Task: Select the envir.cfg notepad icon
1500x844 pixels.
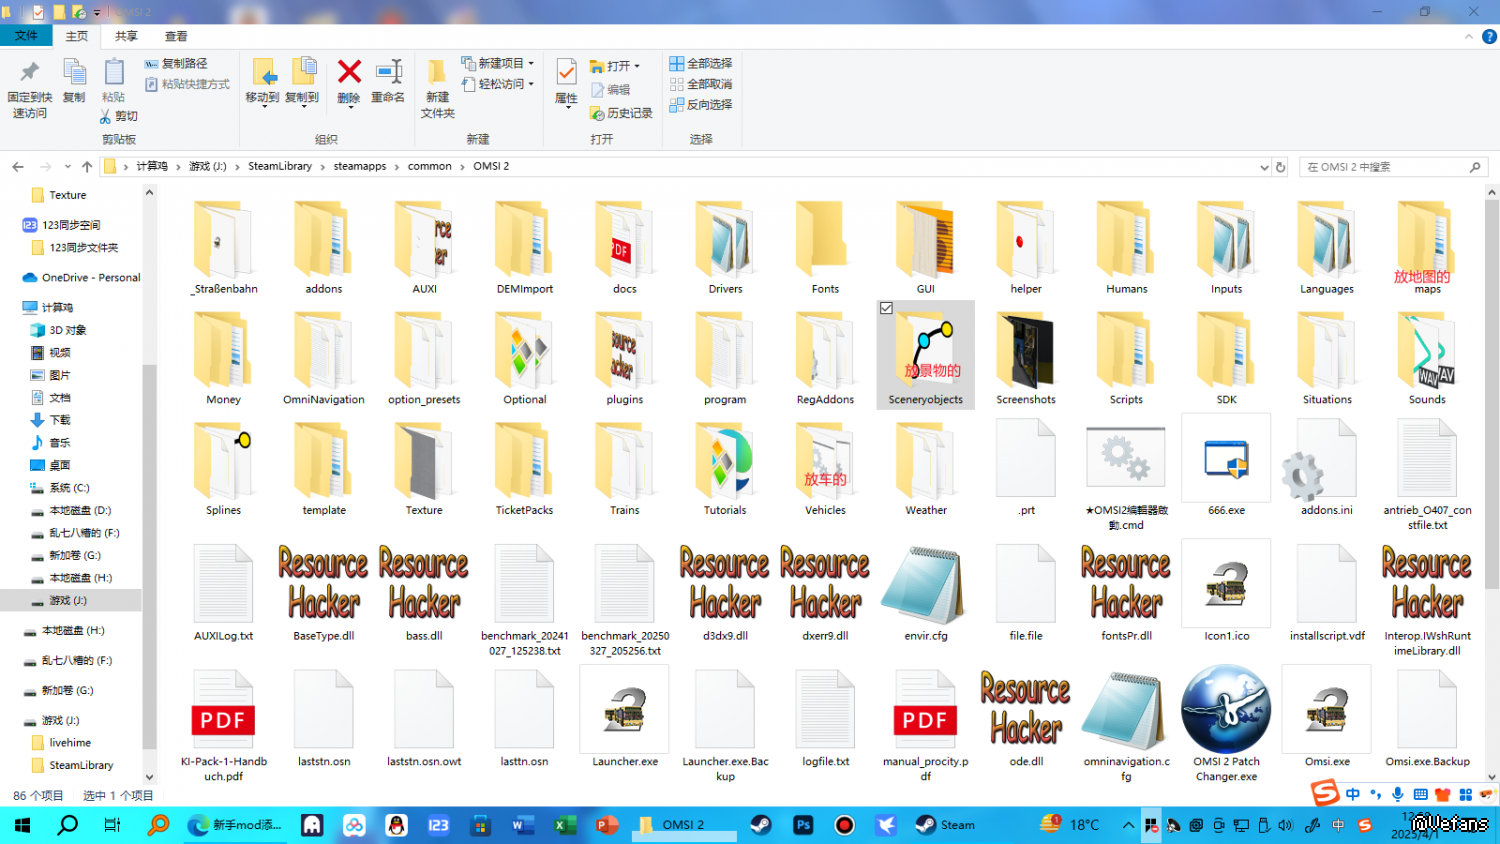Action: pos(925,584)
